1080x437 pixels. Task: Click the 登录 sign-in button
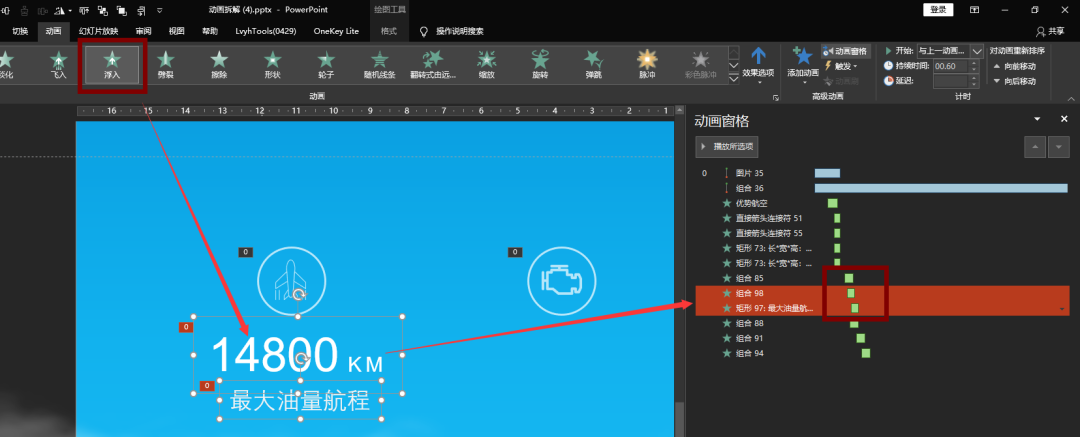click(x=938, y=10)
